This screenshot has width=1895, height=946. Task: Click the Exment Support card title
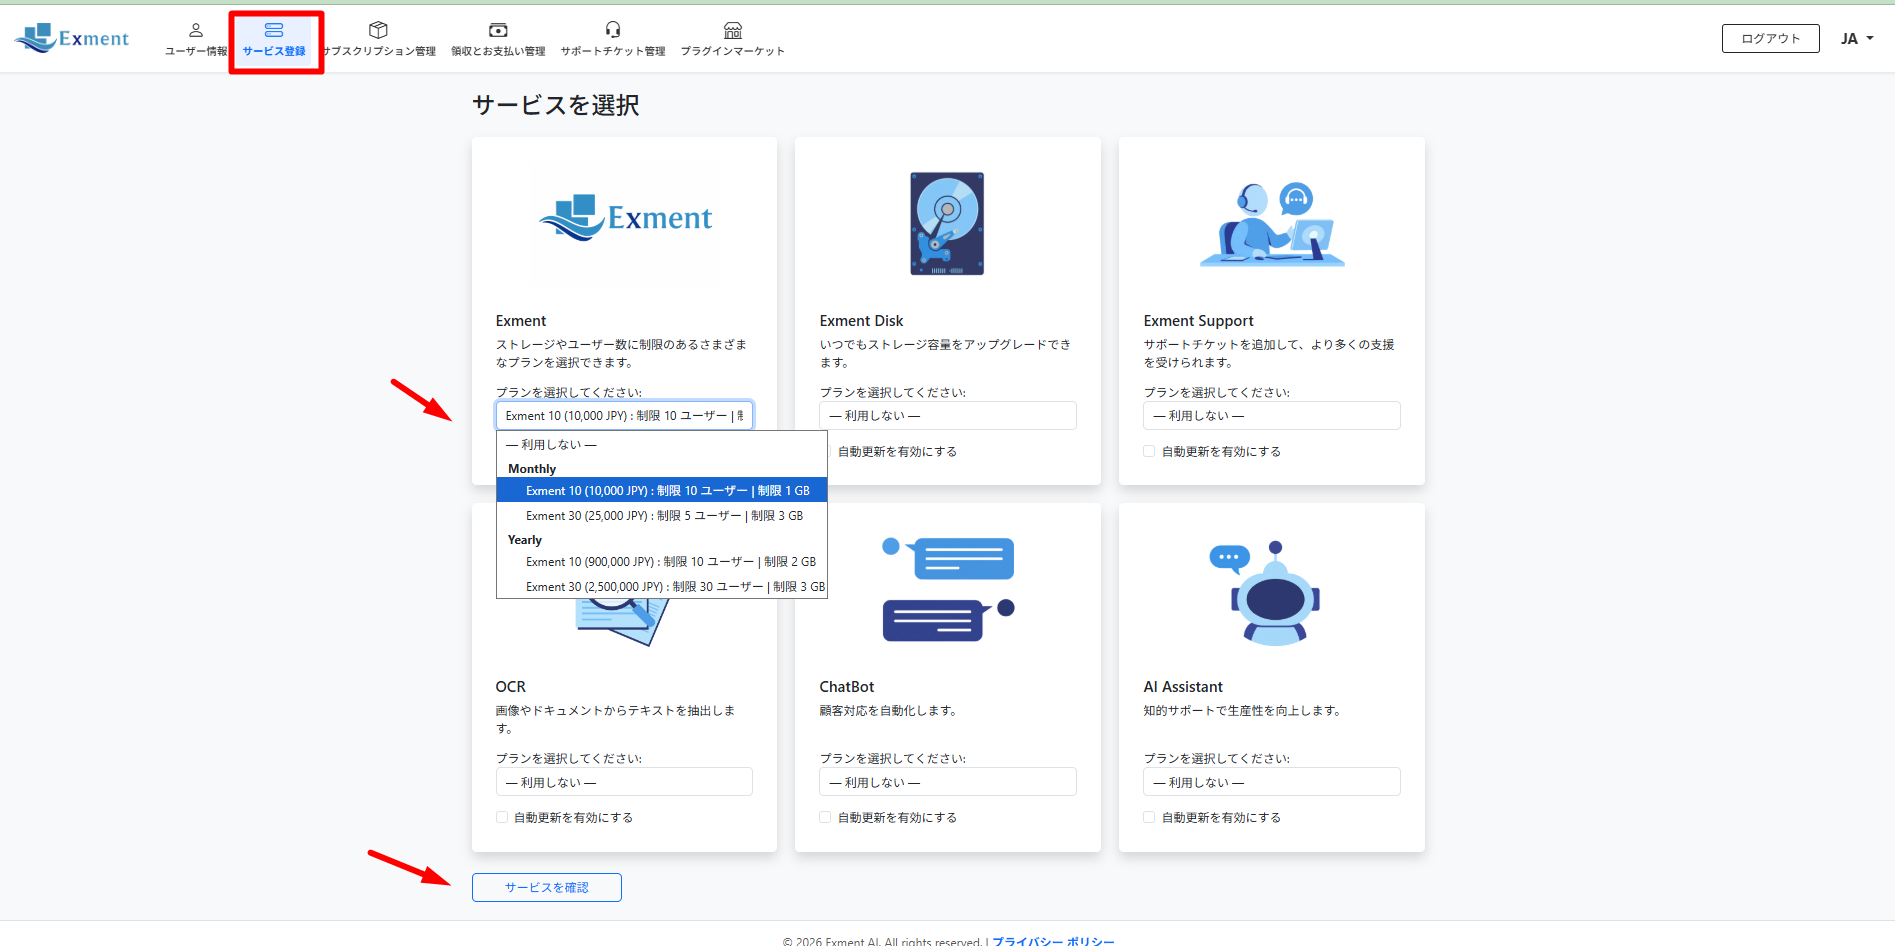click(x=1198, y=321)
